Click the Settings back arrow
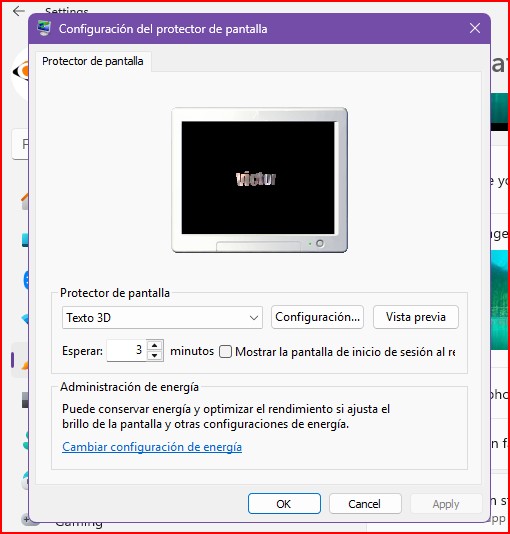Screen dimensions: 510x534 tap(18, 11)
